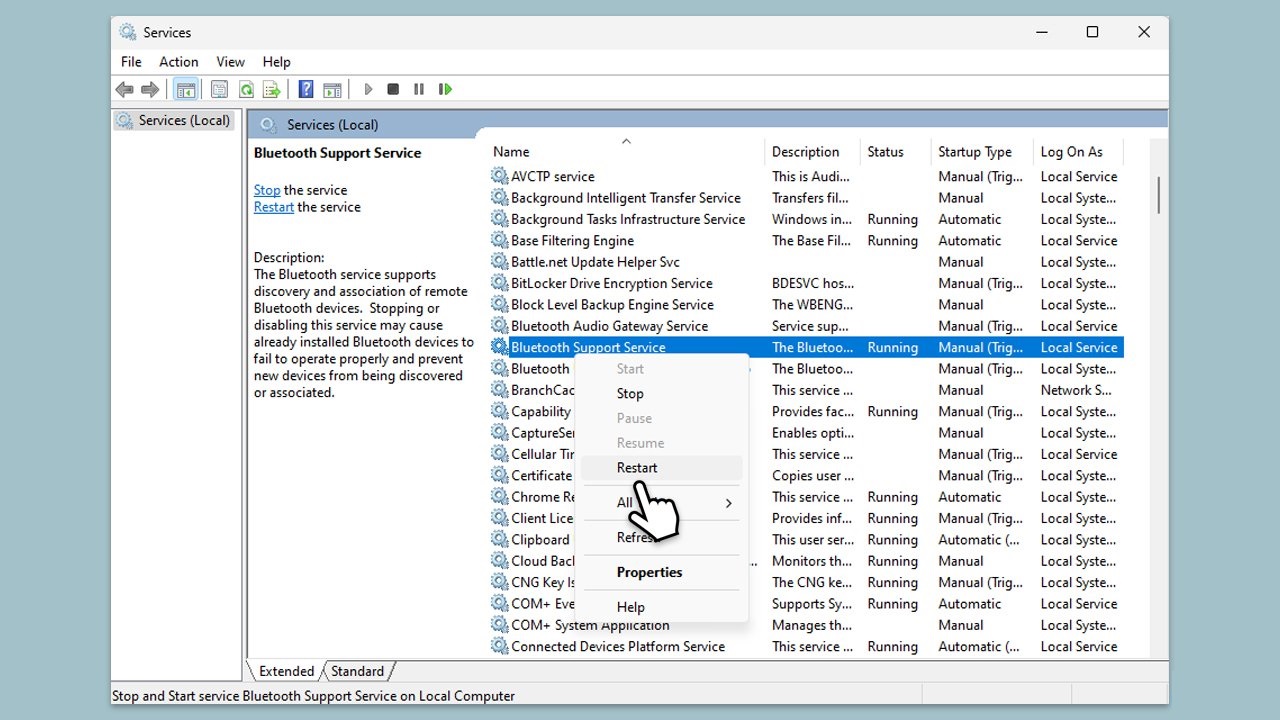The width and height of the screenshot is (1280, 720).
Task: Click the Restart Service toolbar icon
Action: point(445,89)
